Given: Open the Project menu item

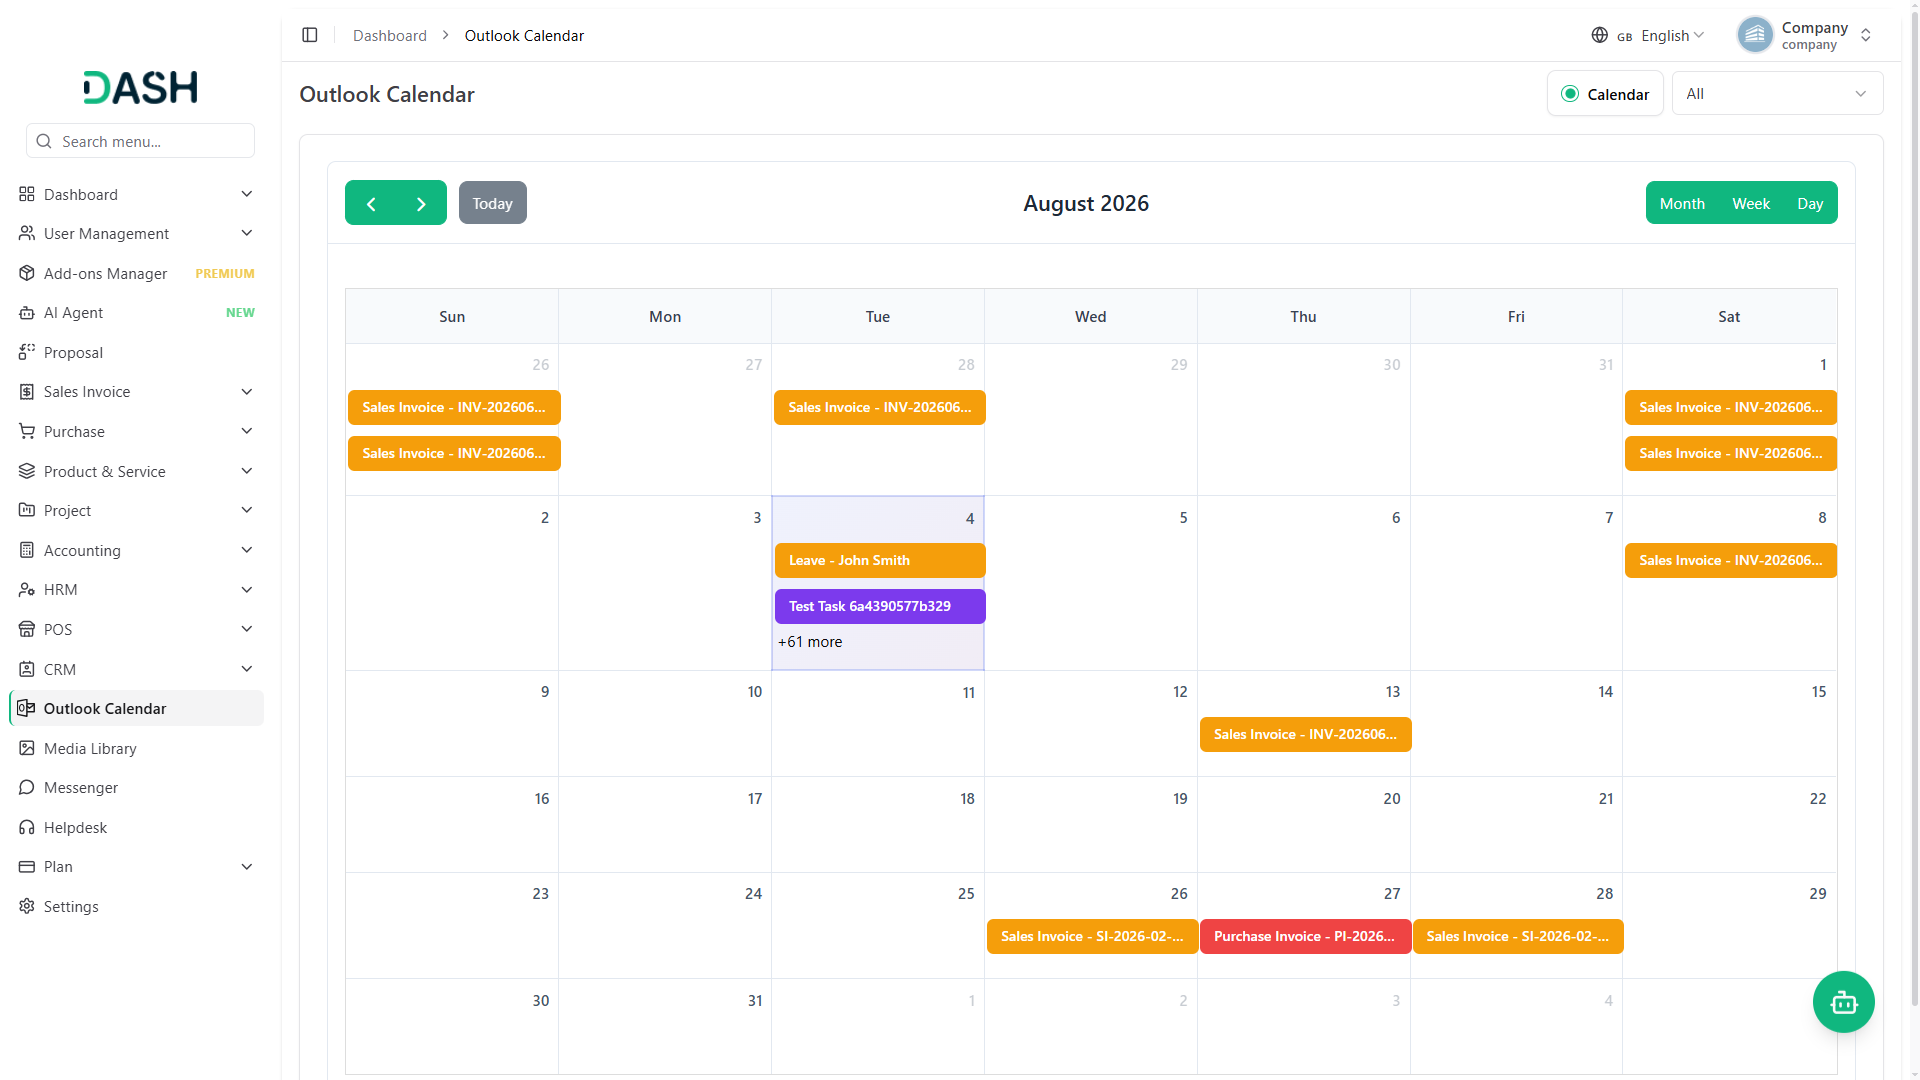Looking at the screenshot, I should pyautogui.click(x=136, y=511).
